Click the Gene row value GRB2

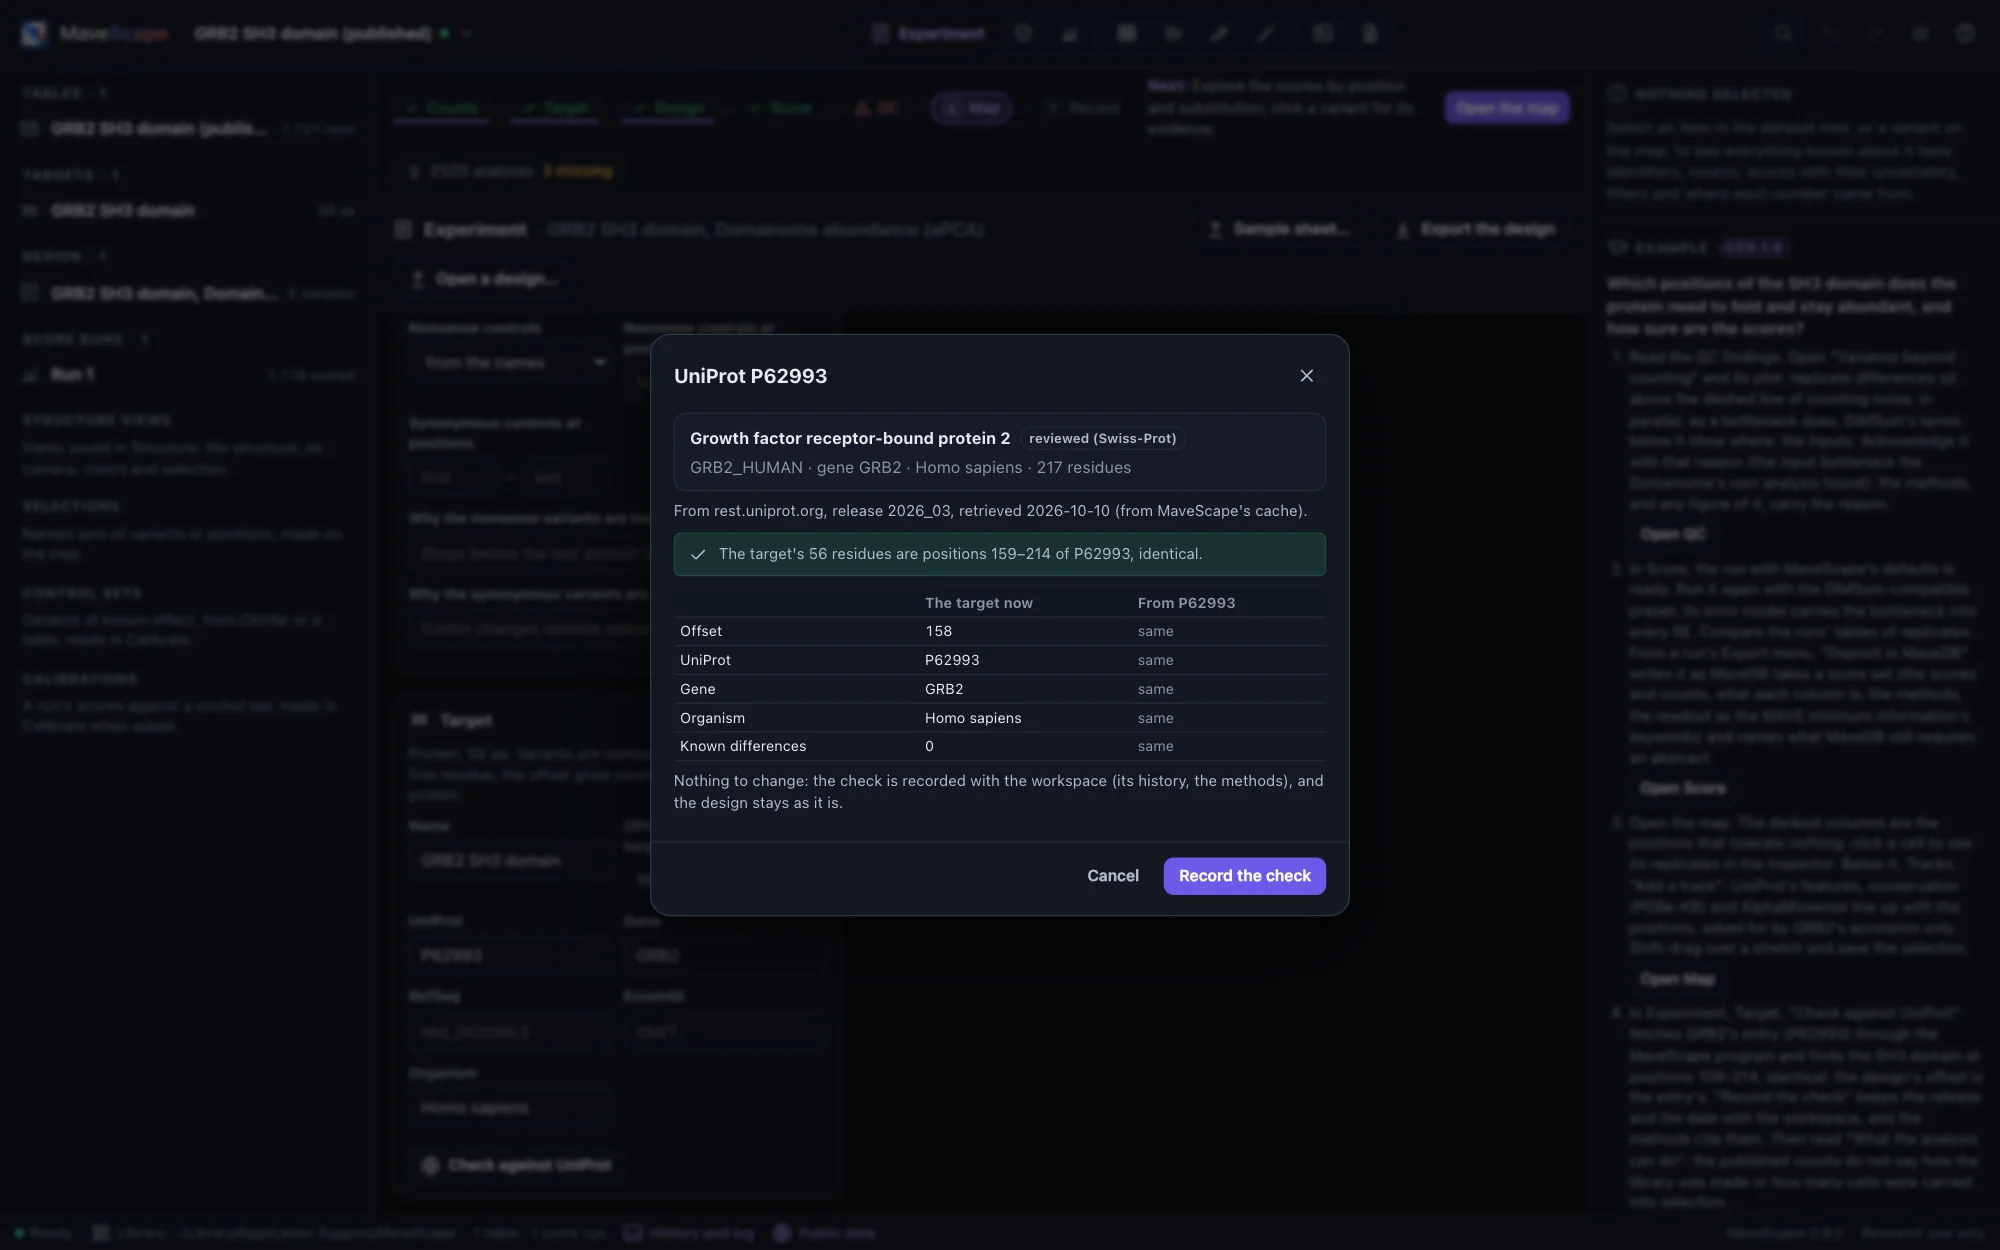point(944,689)
